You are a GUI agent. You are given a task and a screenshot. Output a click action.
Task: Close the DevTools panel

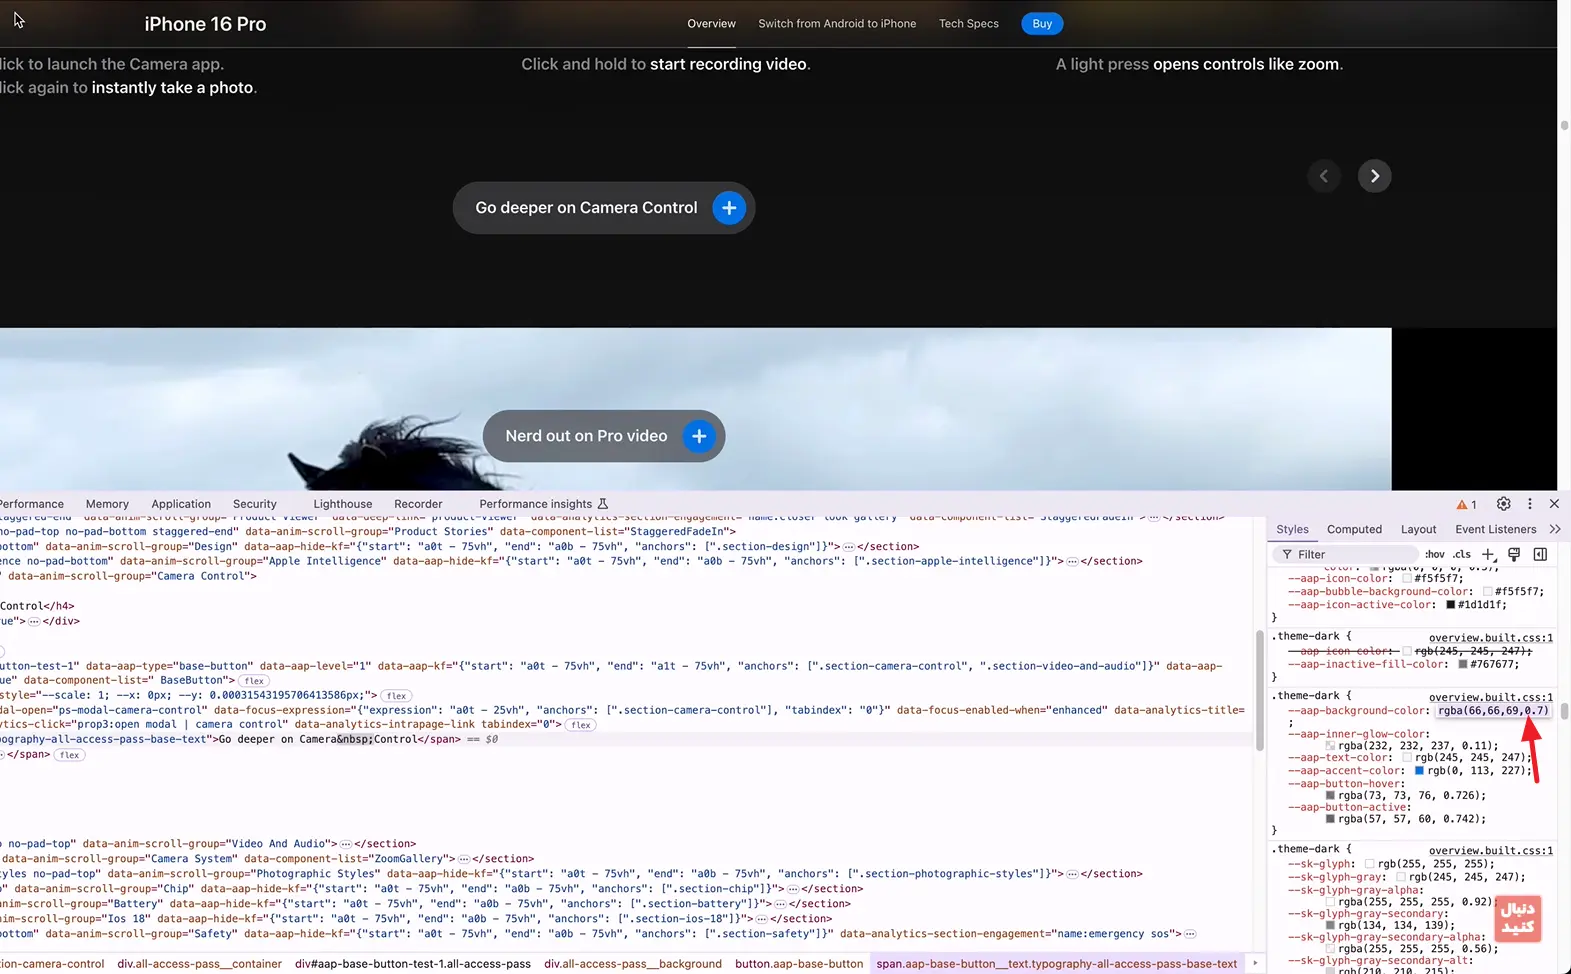1554,504
